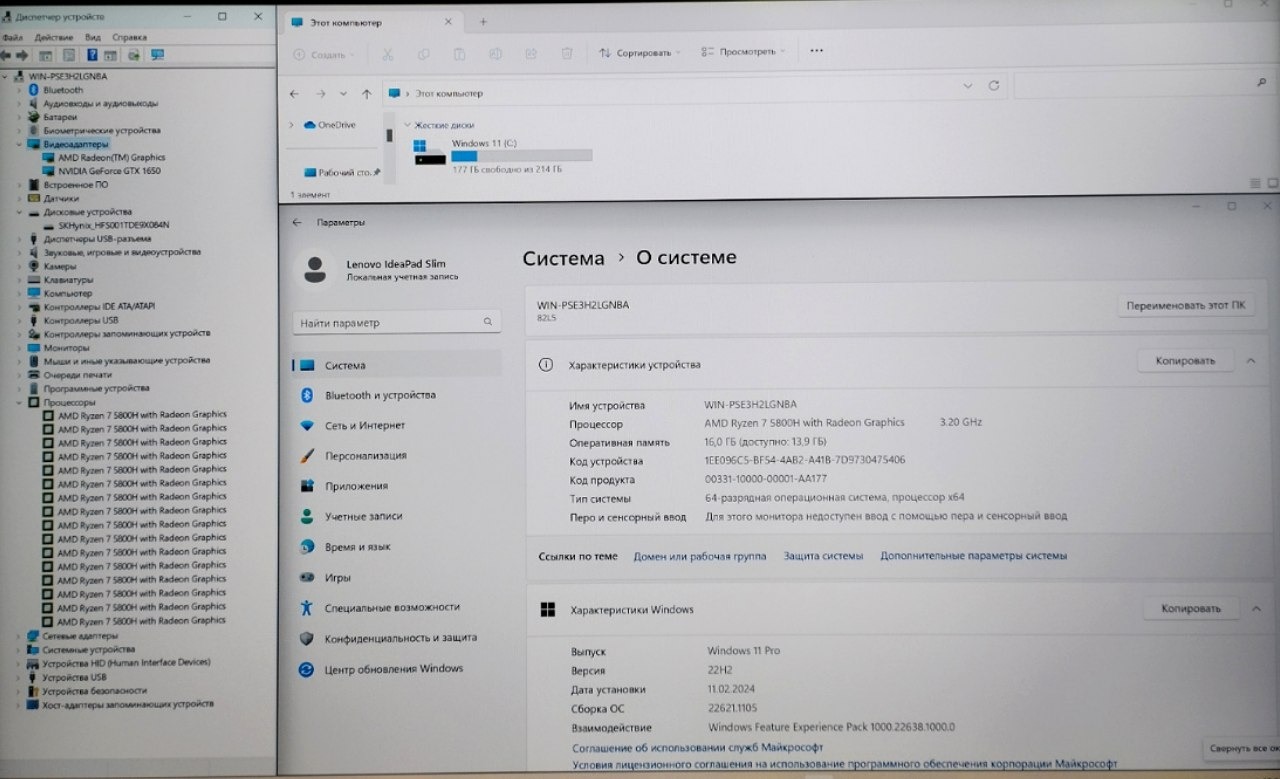Select Bluetooth и устройства in Settings
This screenshot has width=1280, height=779.
click(x=397, y=396)
